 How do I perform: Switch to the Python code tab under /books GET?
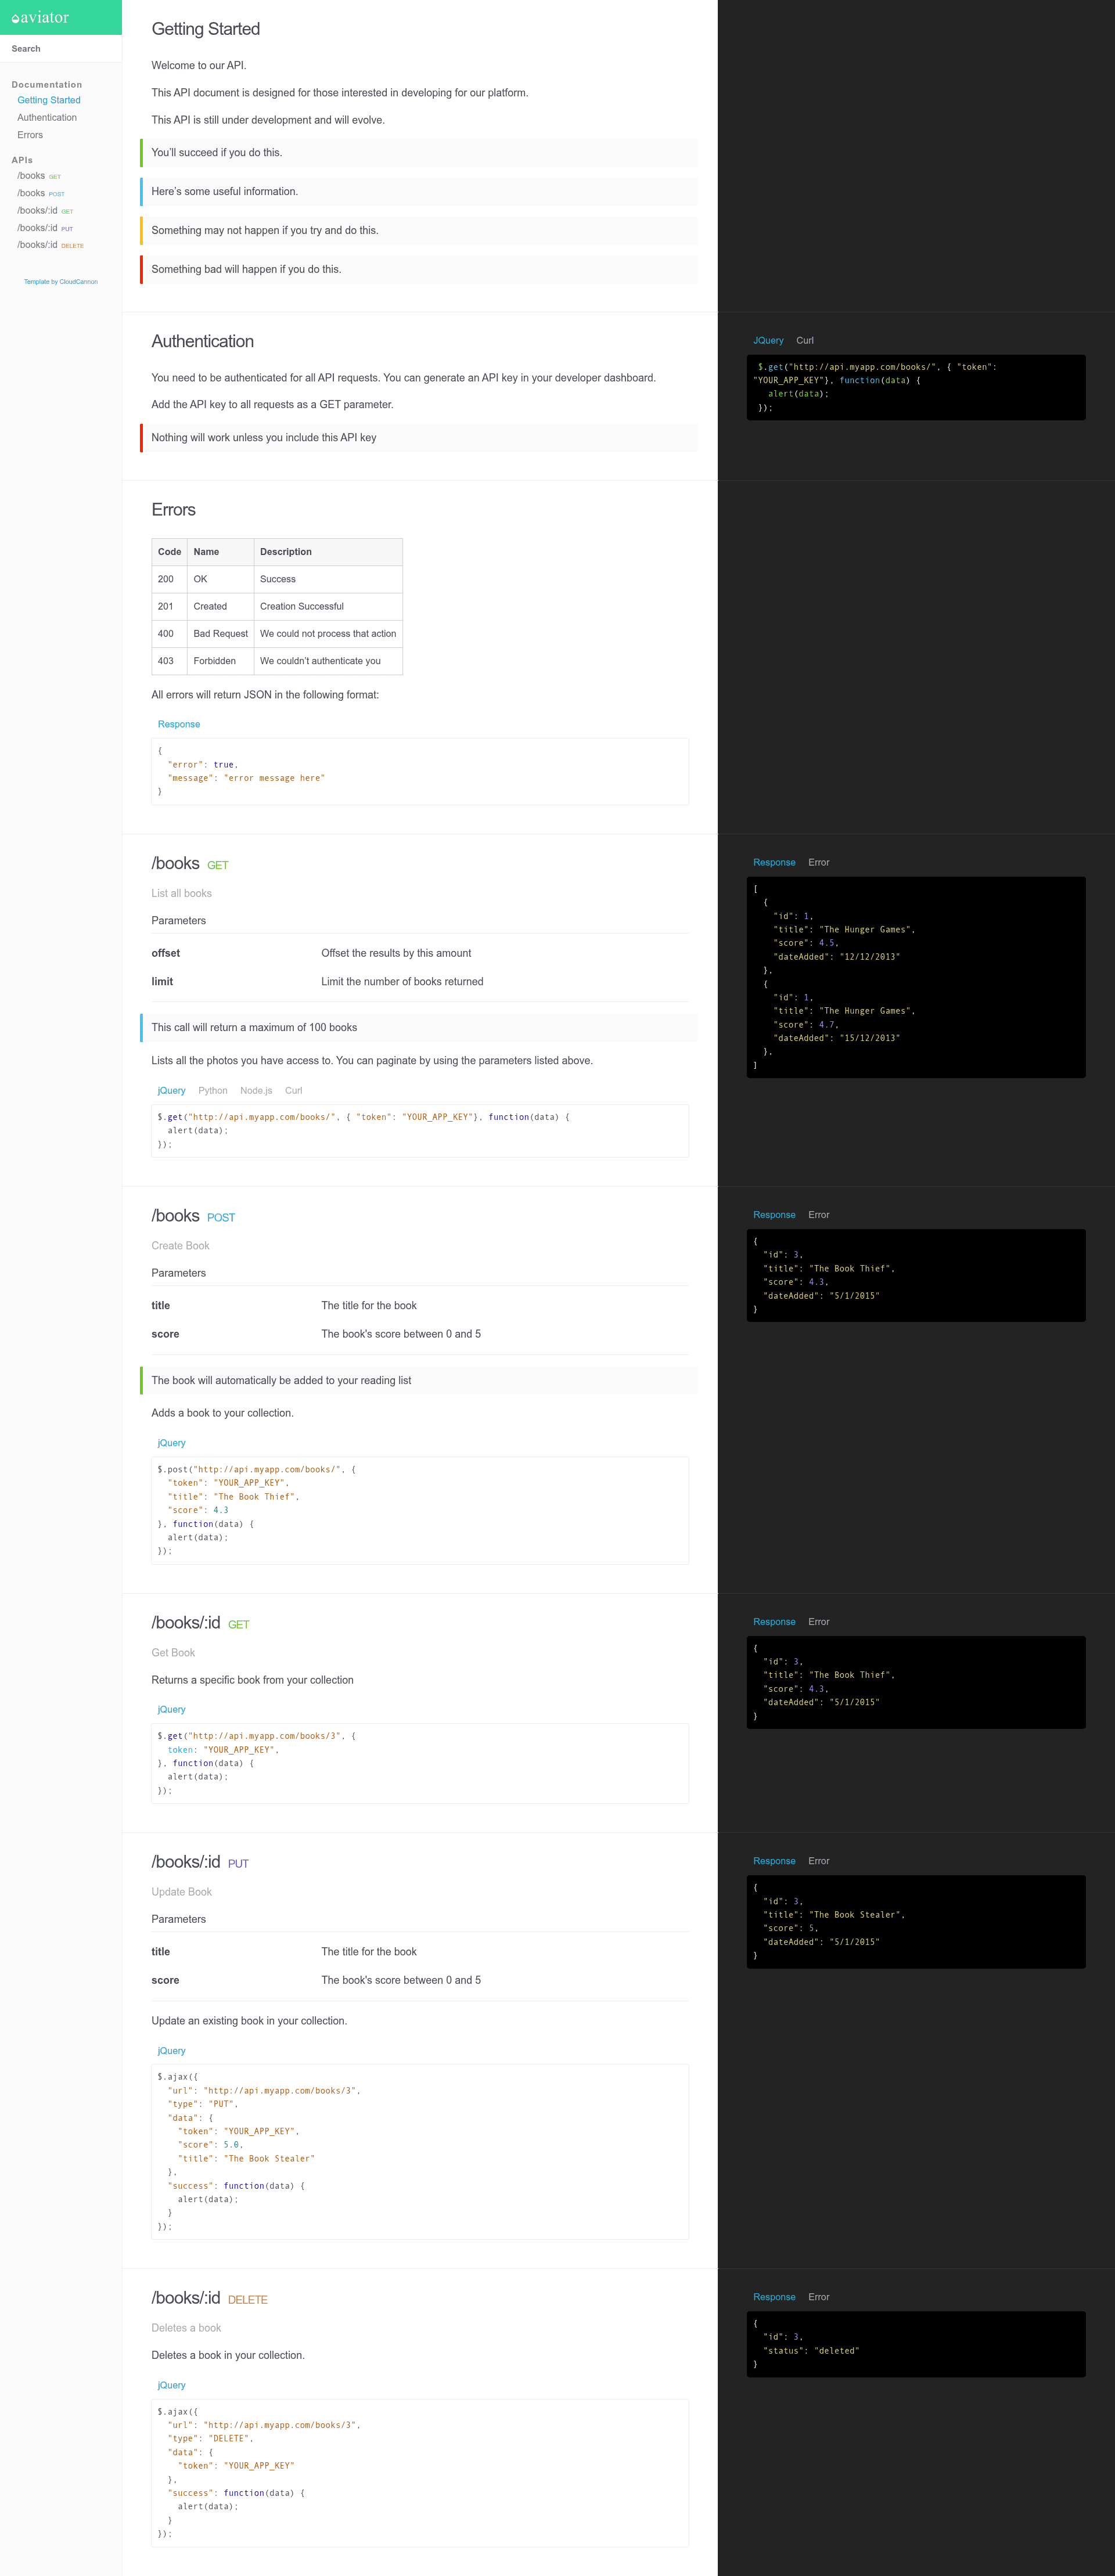click(213, 1091)
